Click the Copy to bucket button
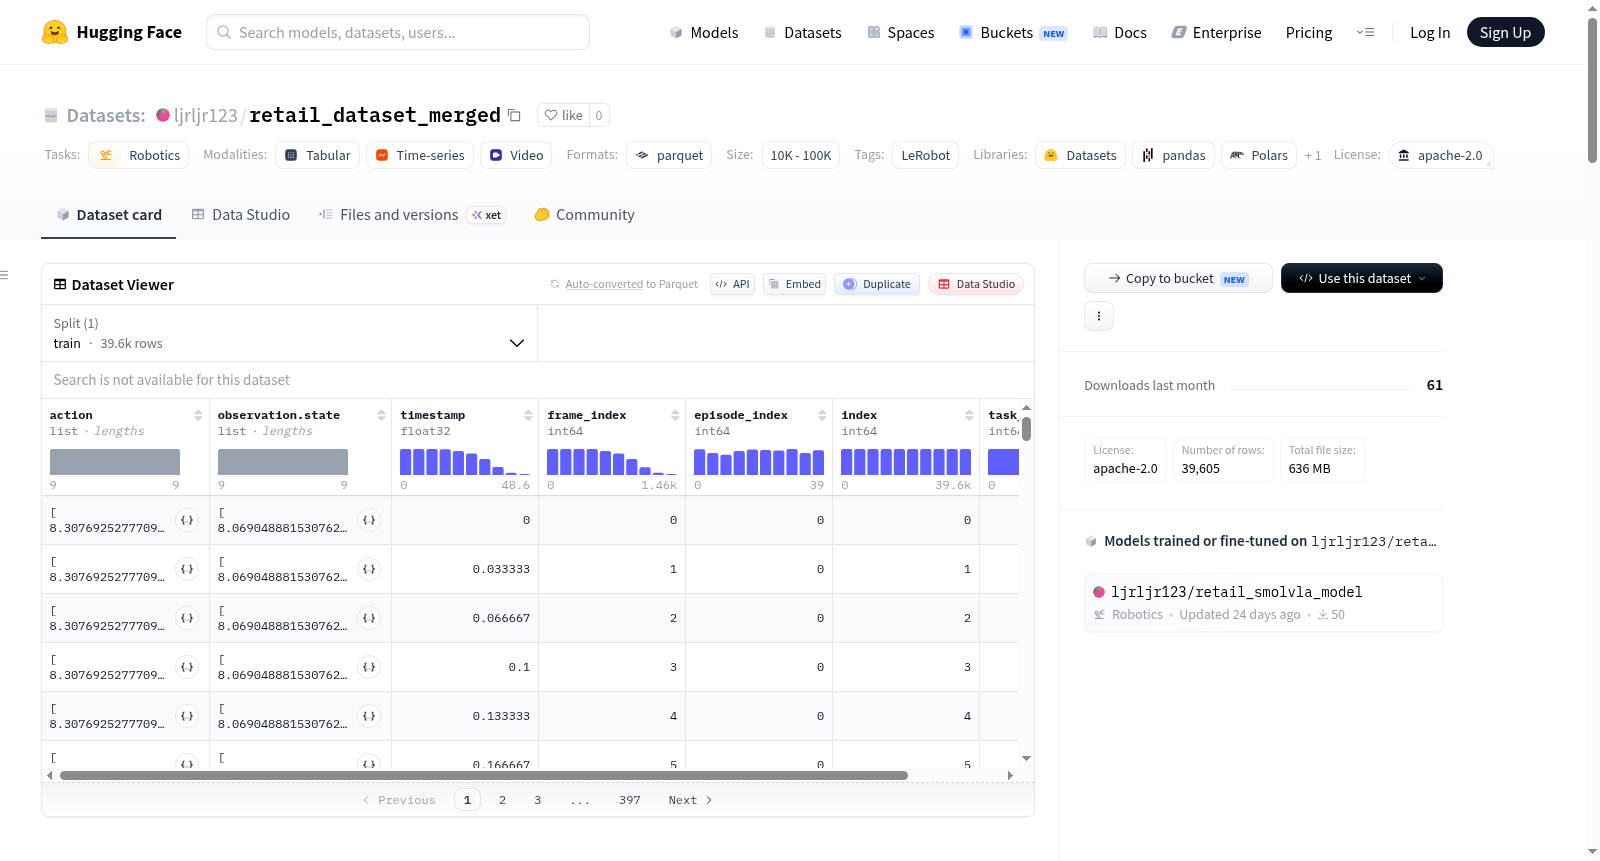This screenshot has height=861, width=1600. (x=1178, y=278)
